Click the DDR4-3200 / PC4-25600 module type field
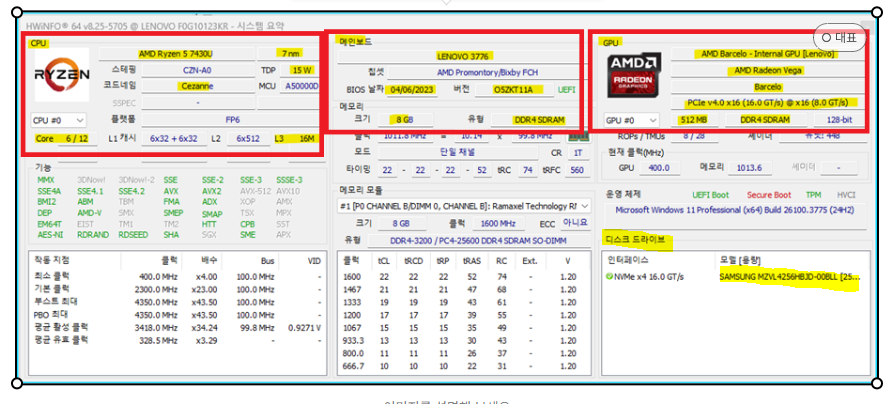Viewport: 890px width, 404px height. (x=478, y=240)
